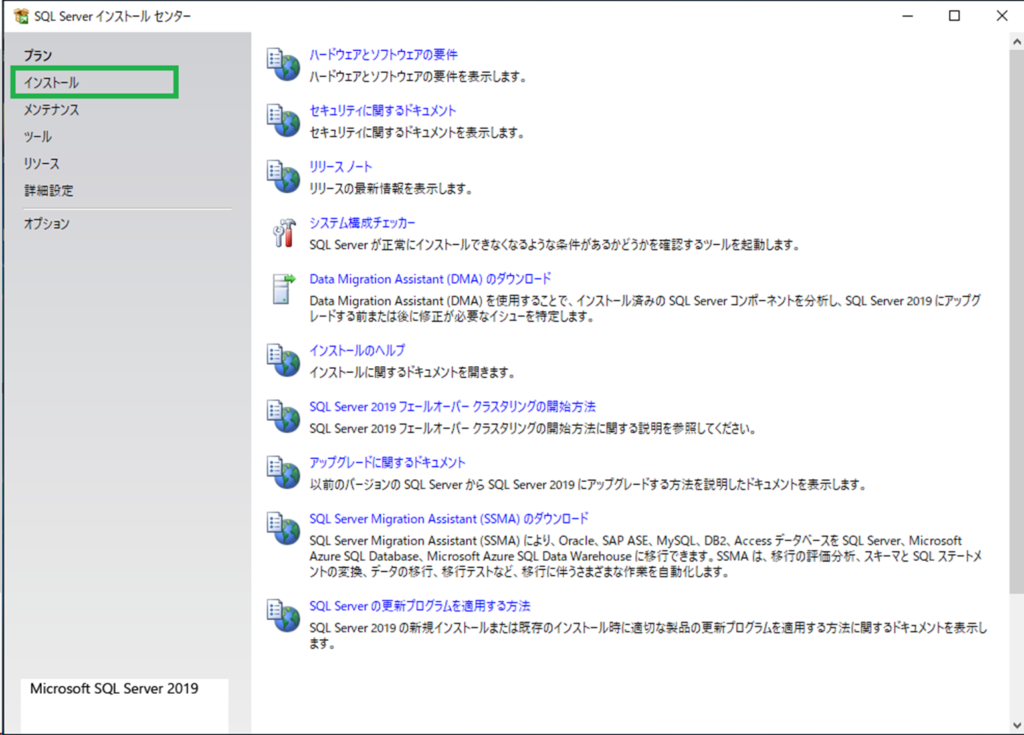This screenshot has width=1024, height=735.
Task: Click the scroll-up arrow of the vertical scrollbar
Action: 1016,41
